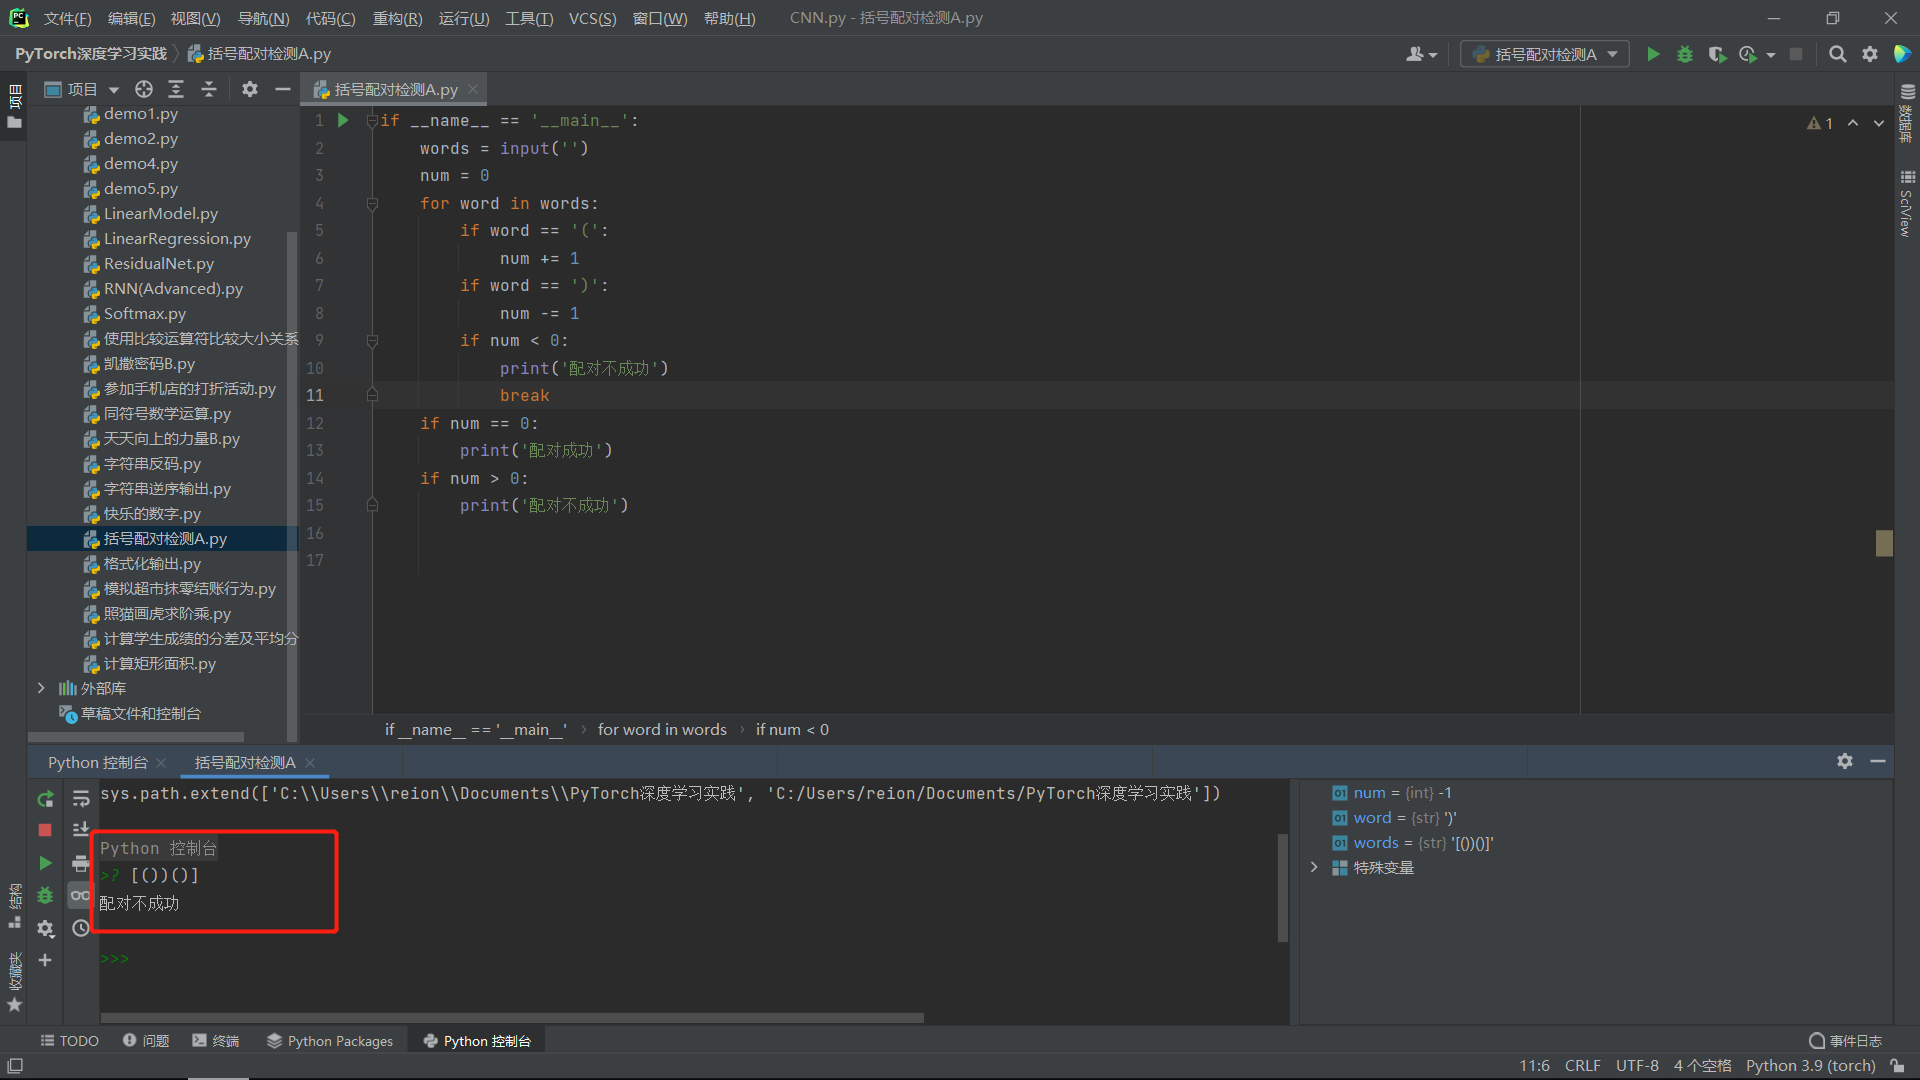This screenshot has height=1080, width=1920.
Task: Open the 重构(R) menu
Action: click(397, 18)
